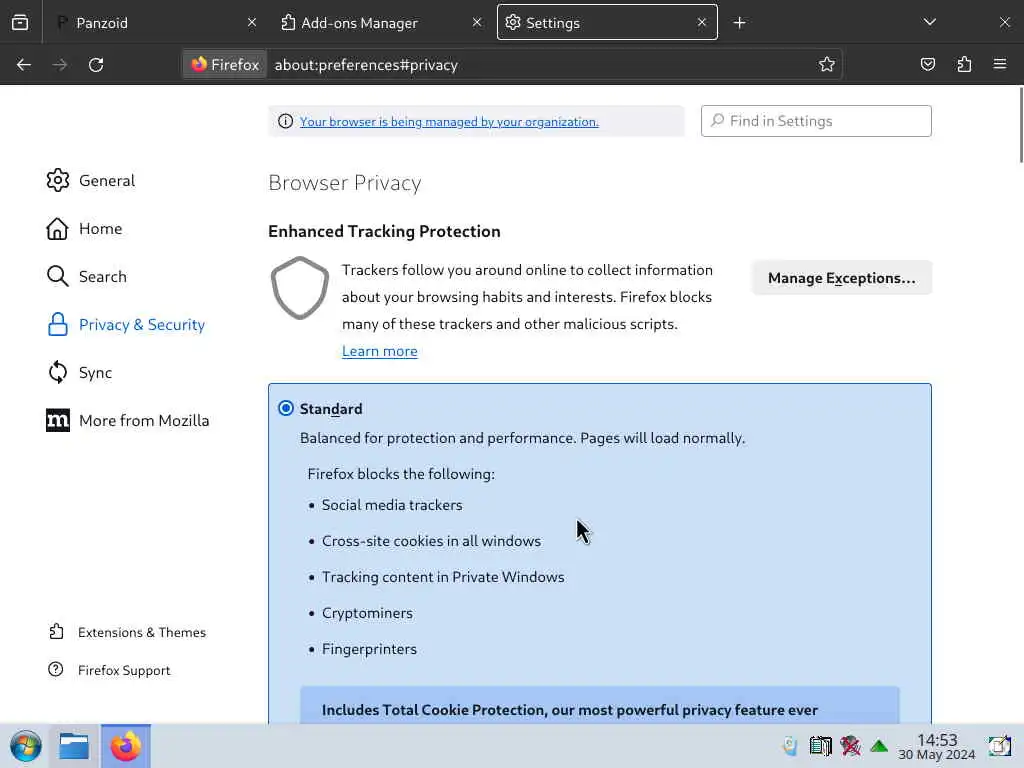
Task: Close the Settings tab
Action: point(702,22)
